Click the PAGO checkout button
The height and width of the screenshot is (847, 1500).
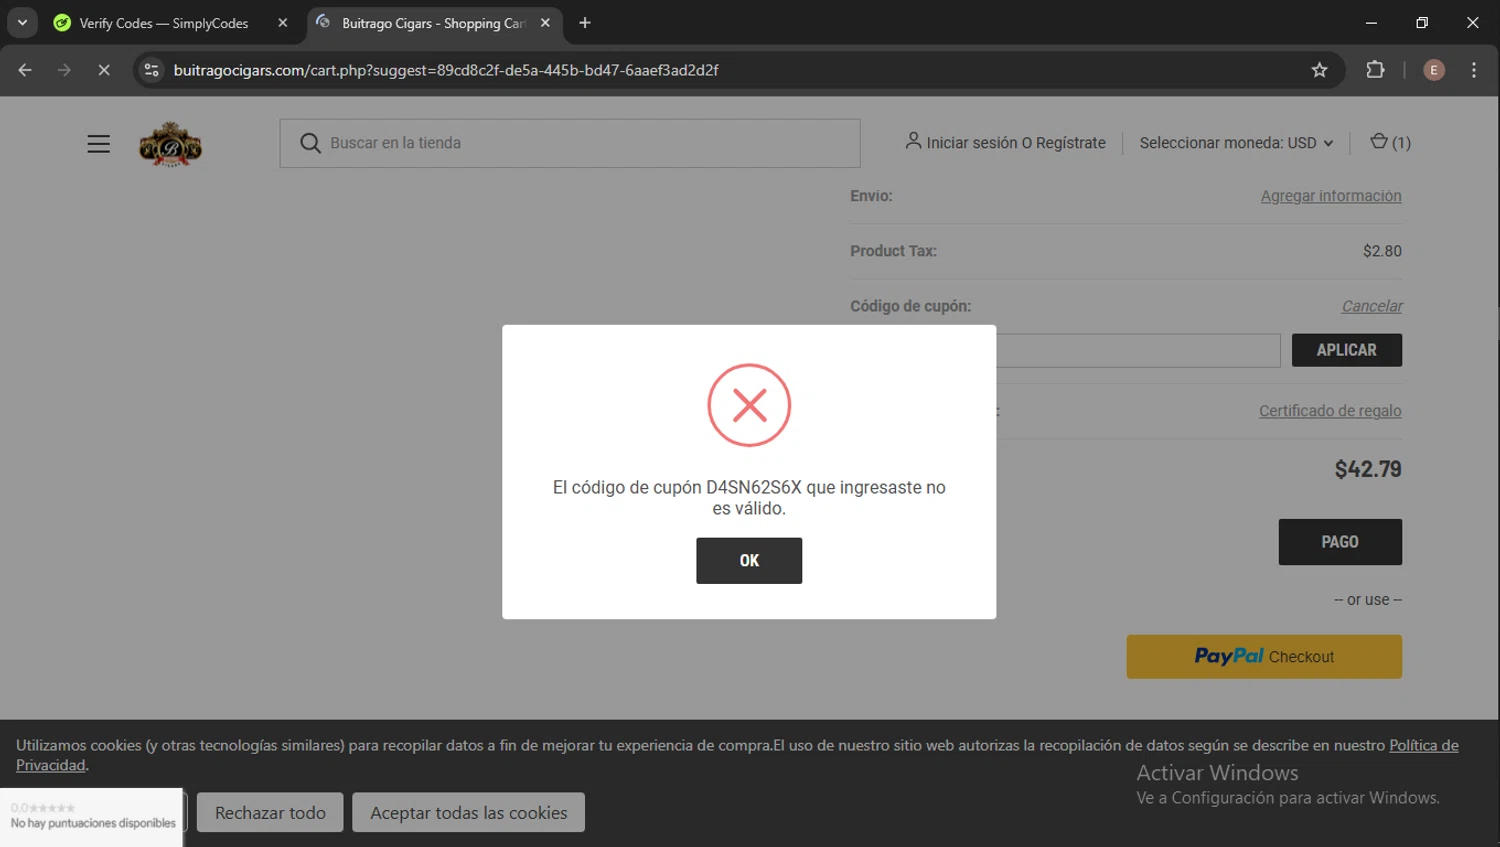tap(1340, 542)
